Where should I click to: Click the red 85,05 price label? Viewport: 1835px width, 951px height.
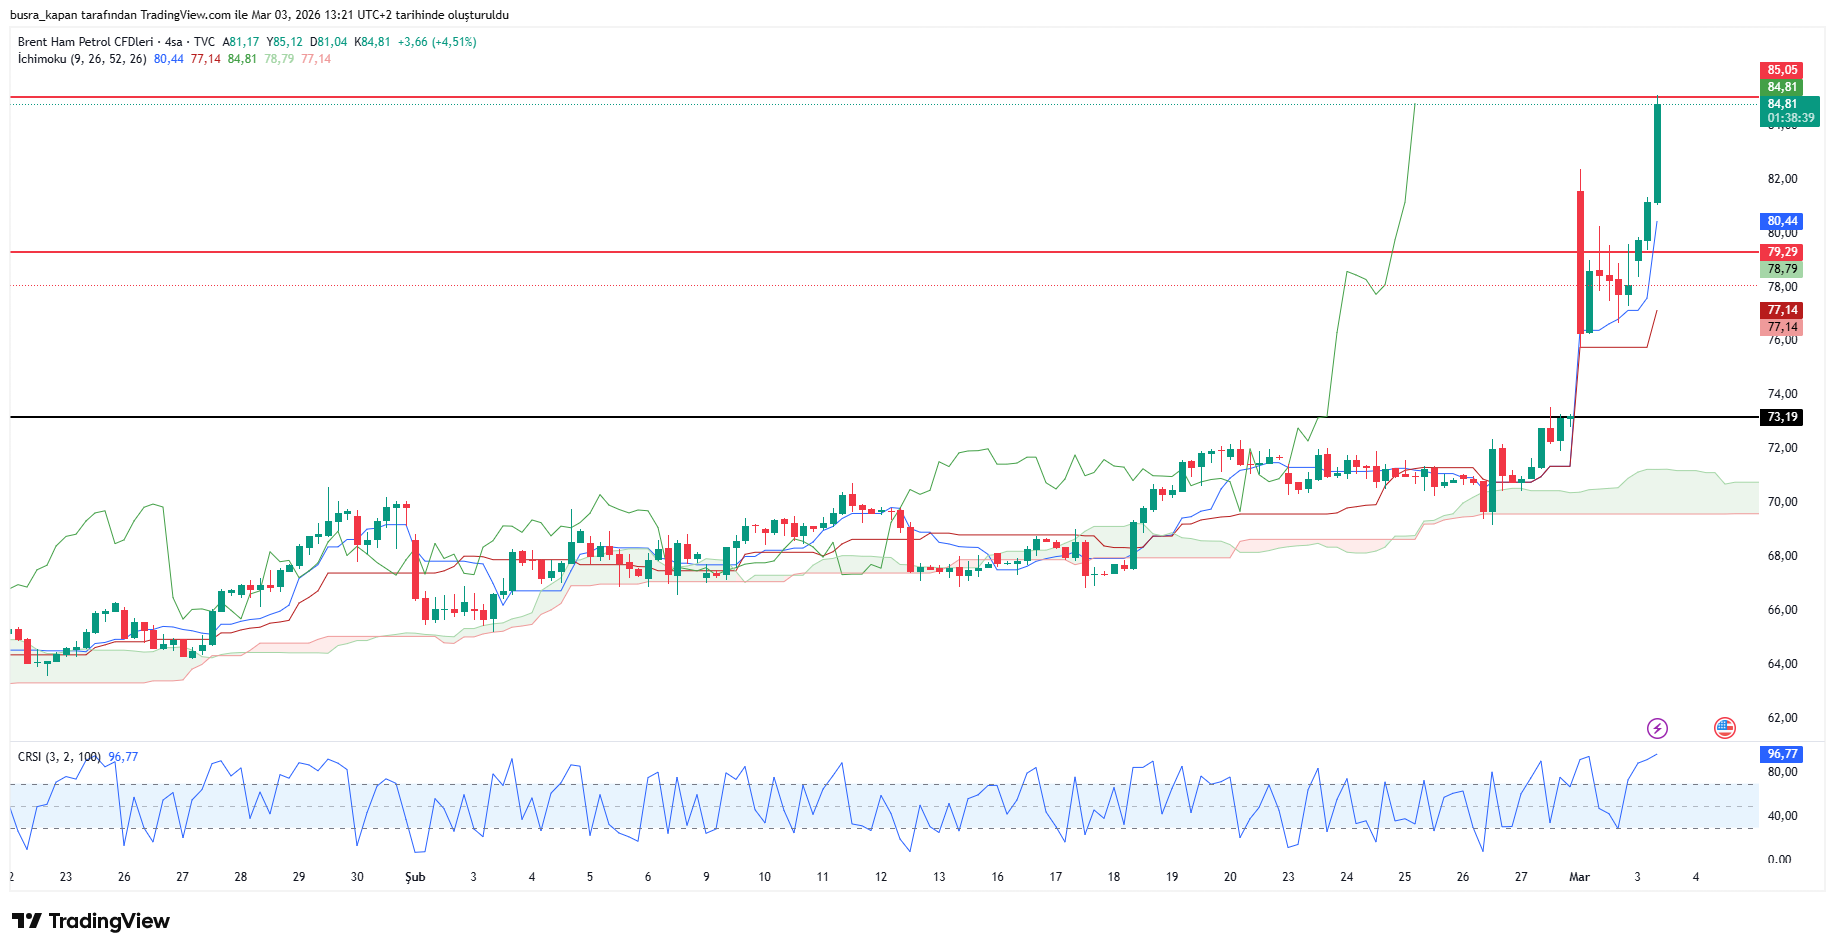point(1781,70)
